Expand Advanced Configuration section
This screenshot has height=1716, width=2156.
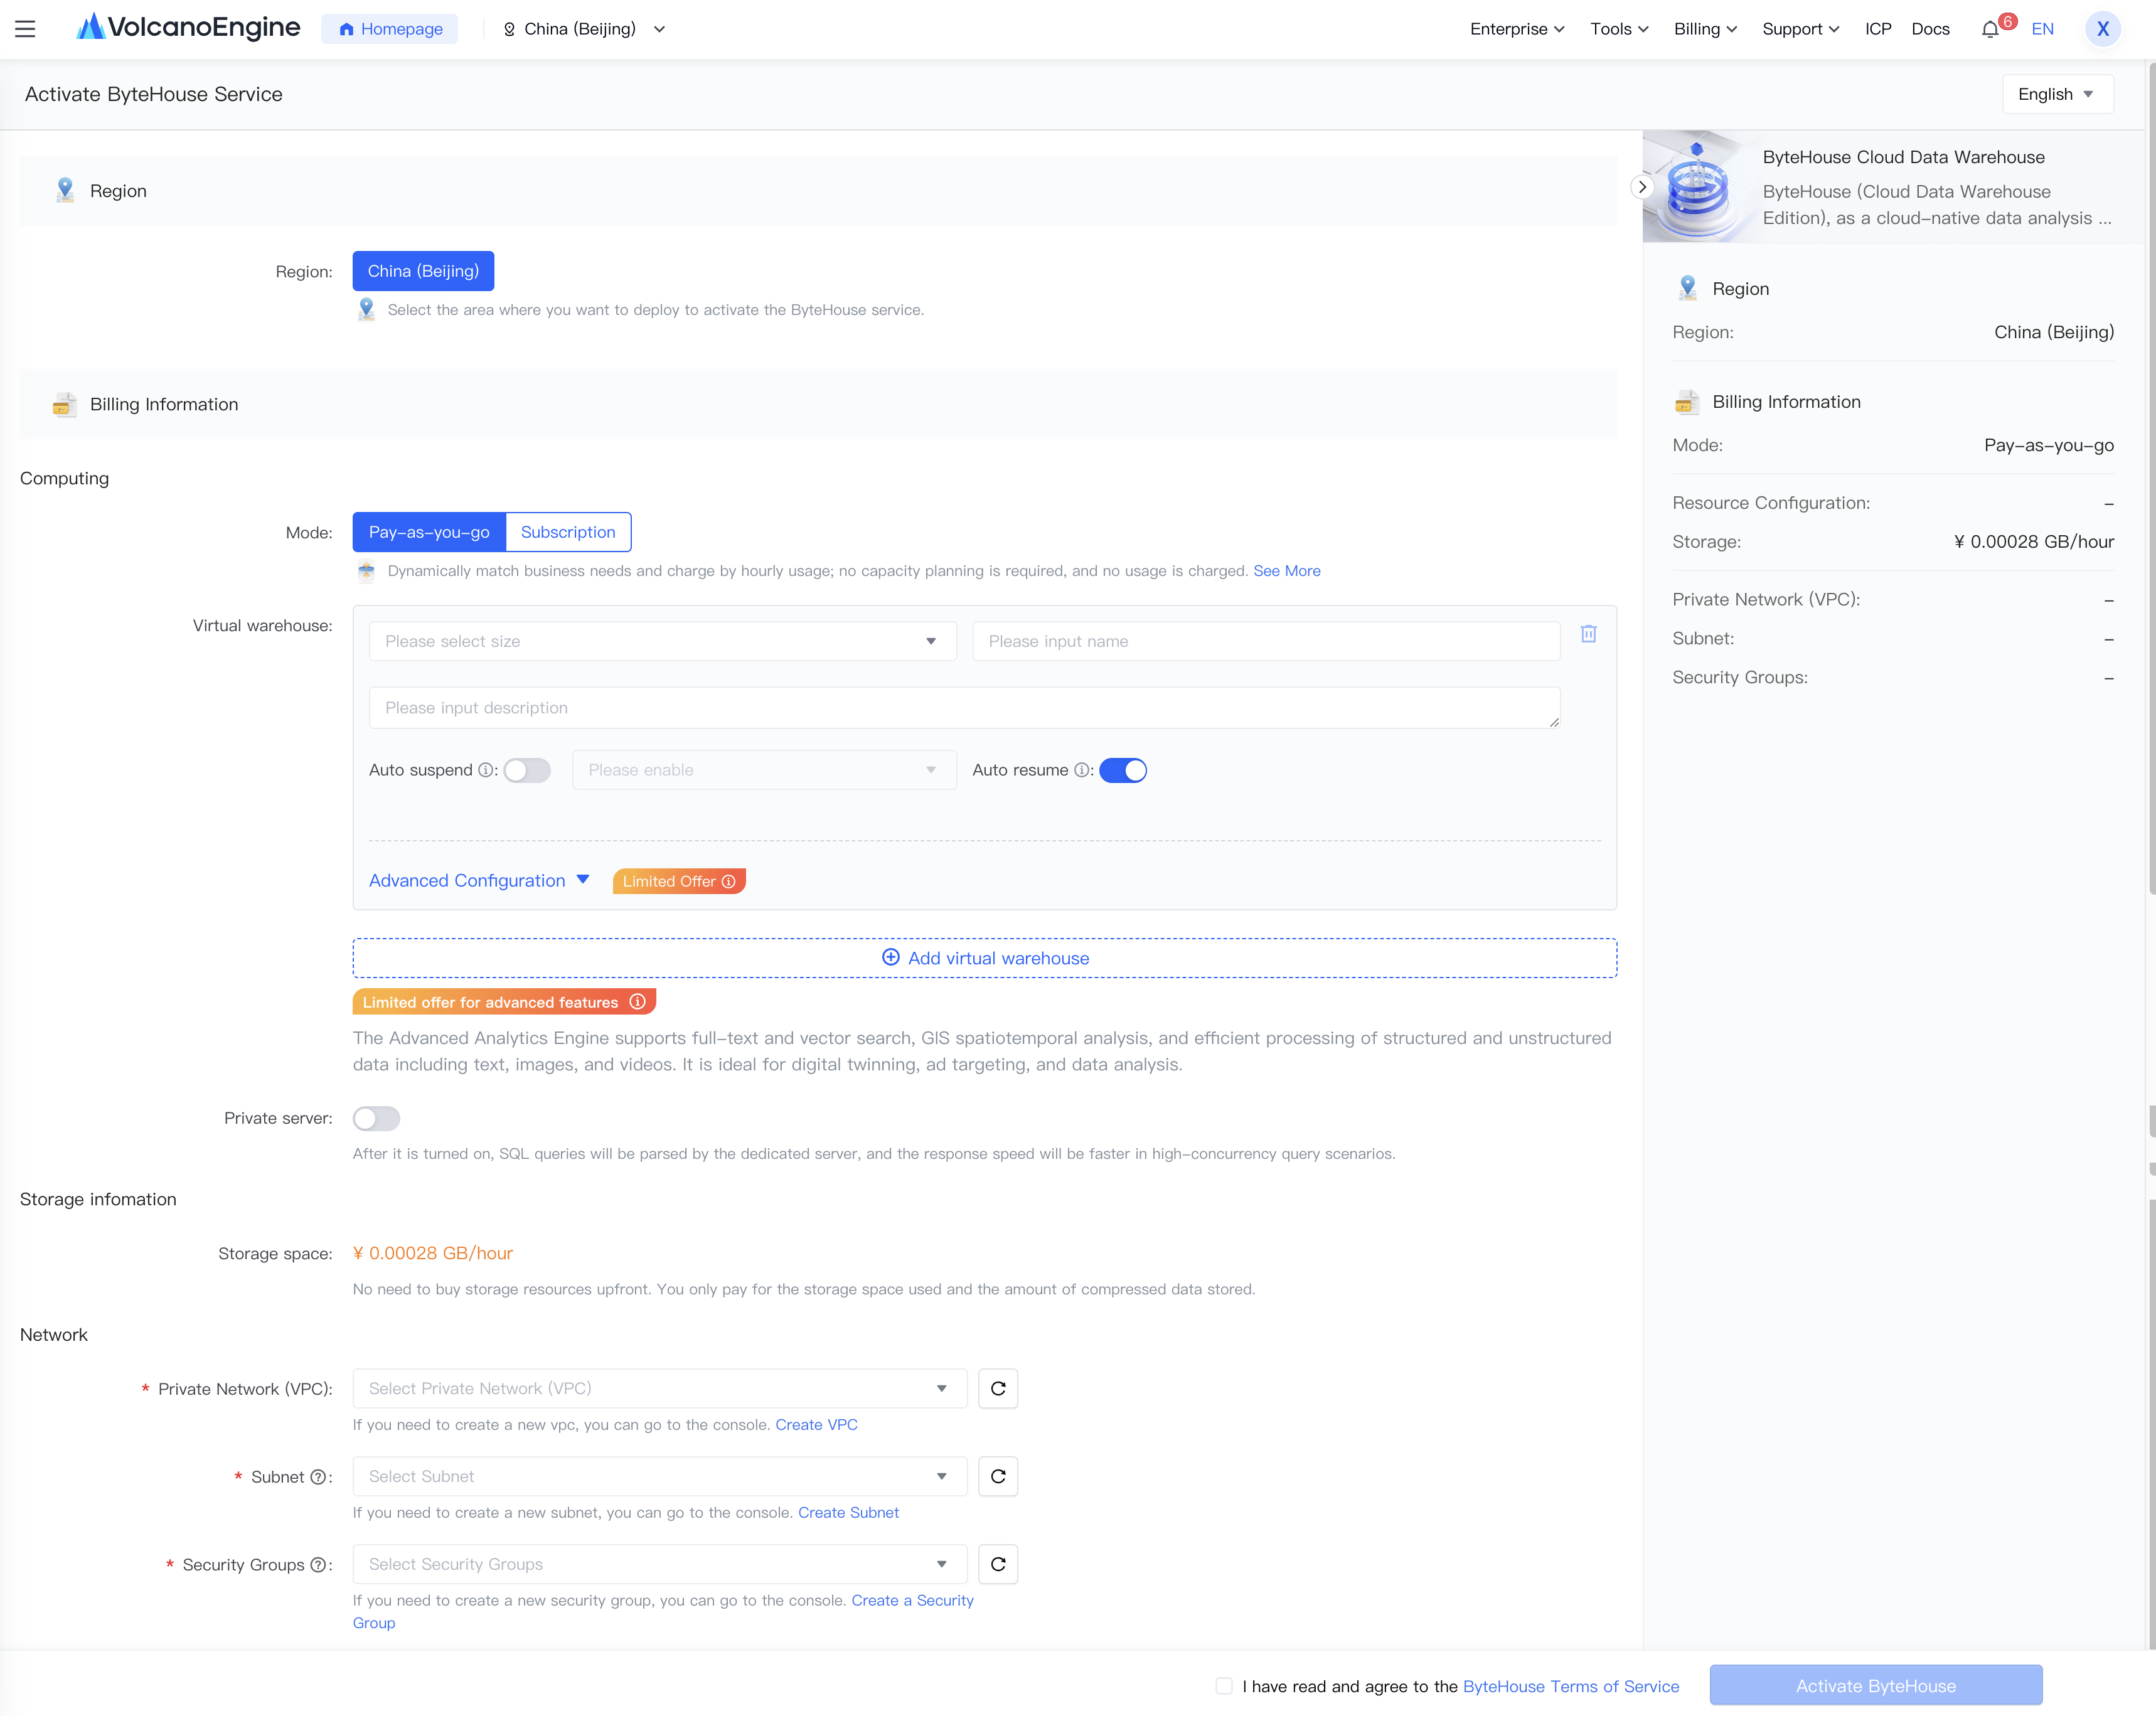coord(479,880)
